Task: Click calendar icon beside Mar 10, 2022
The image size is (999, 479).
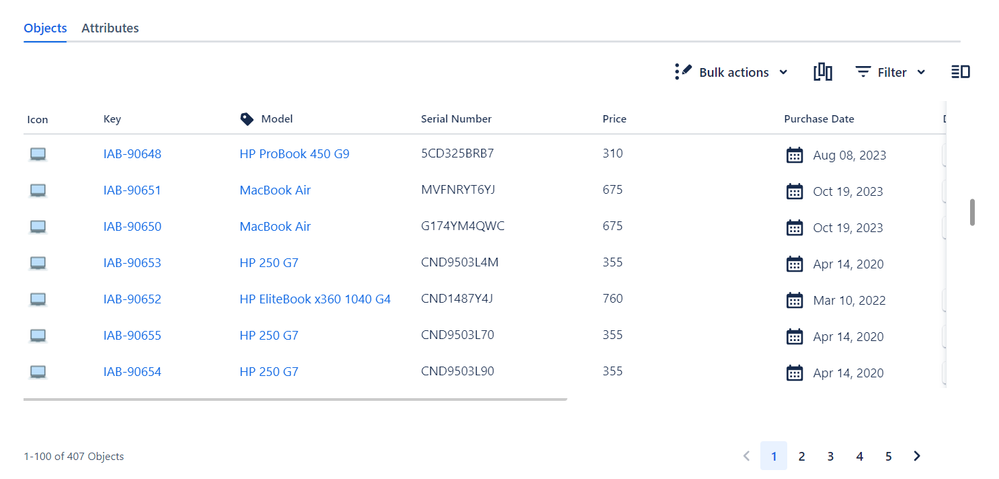Action: click(794, 300)
